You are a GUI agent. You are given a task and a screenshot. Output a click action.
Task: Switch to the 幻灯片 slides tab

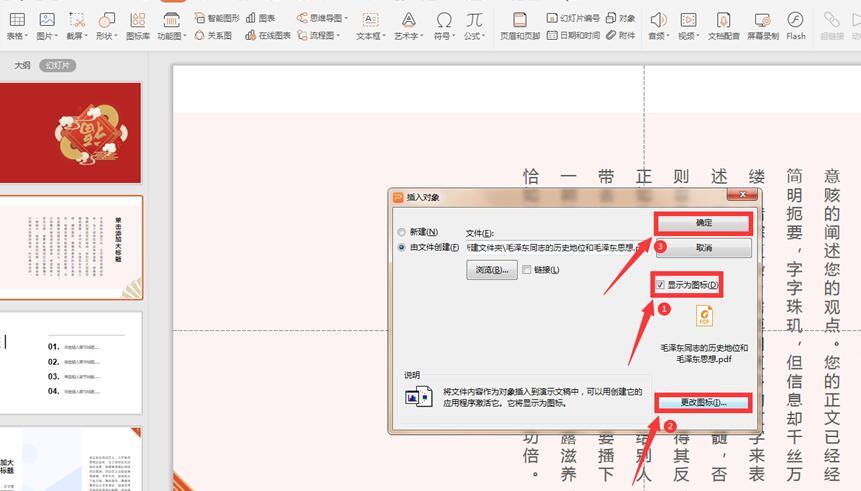pyautogui.click(x=58, y=65)
